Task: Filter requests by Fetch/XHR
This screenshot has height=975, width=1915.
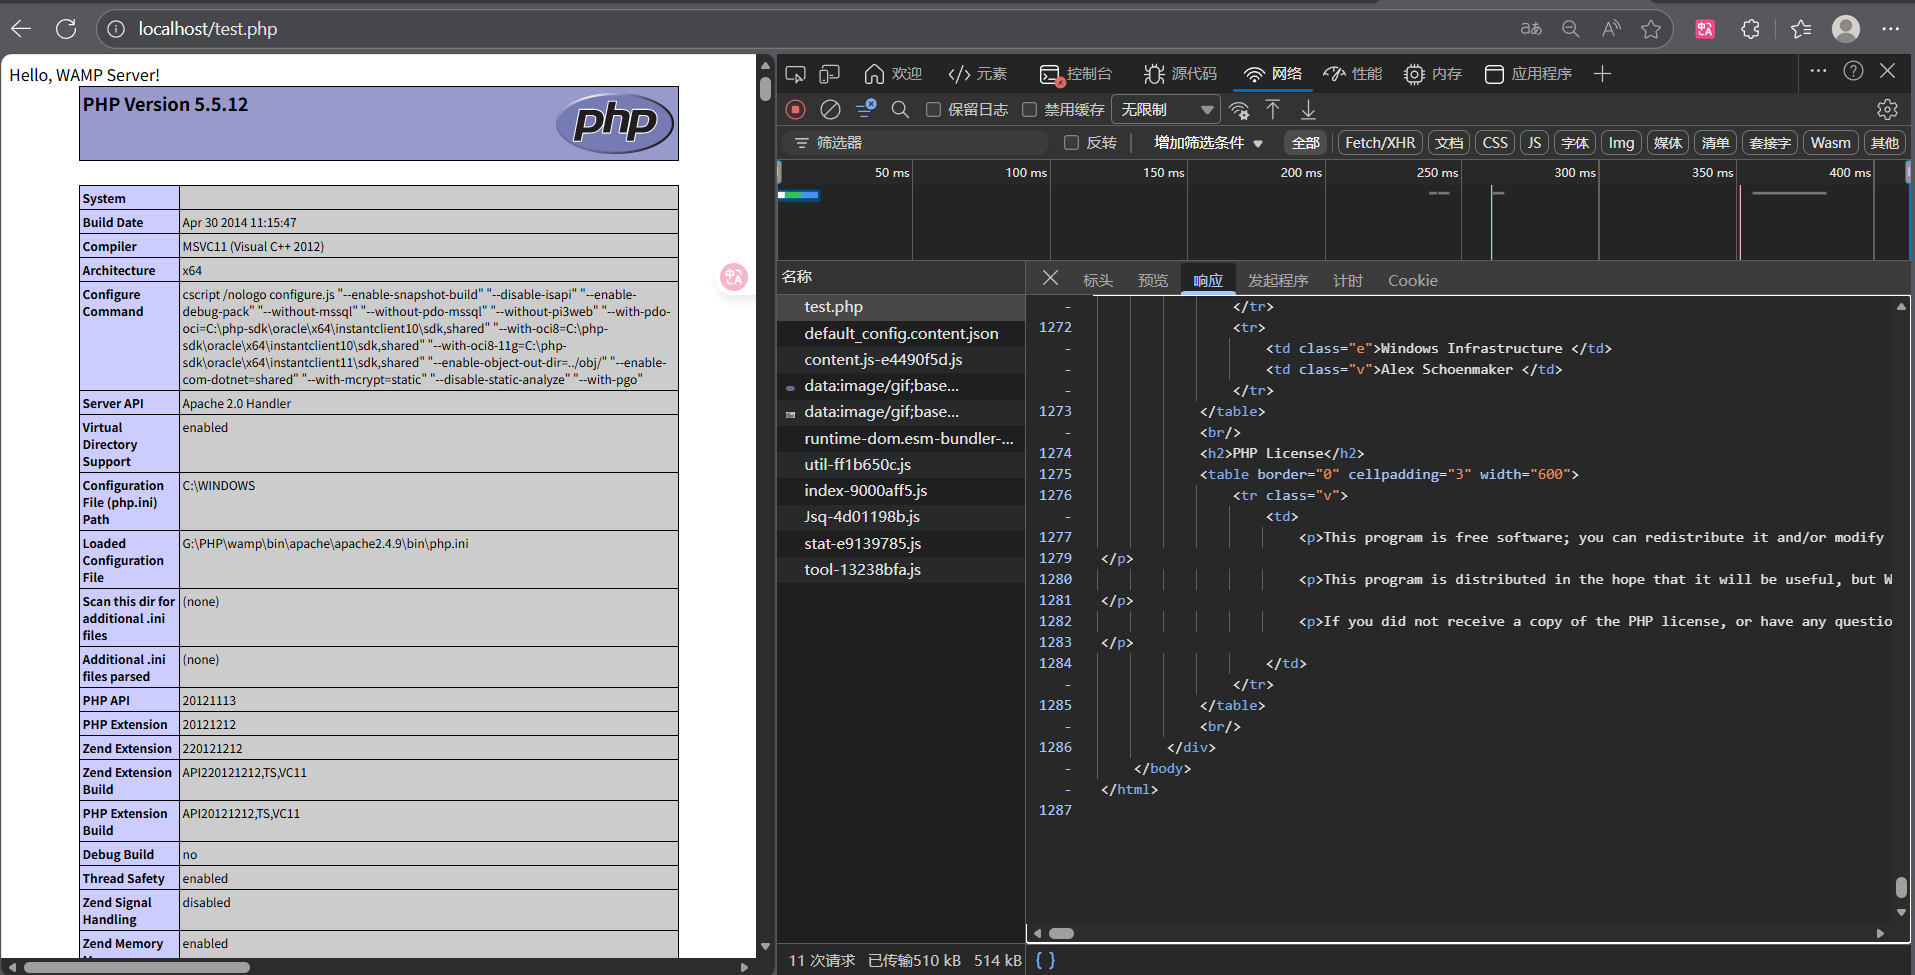Action: 1380,143
